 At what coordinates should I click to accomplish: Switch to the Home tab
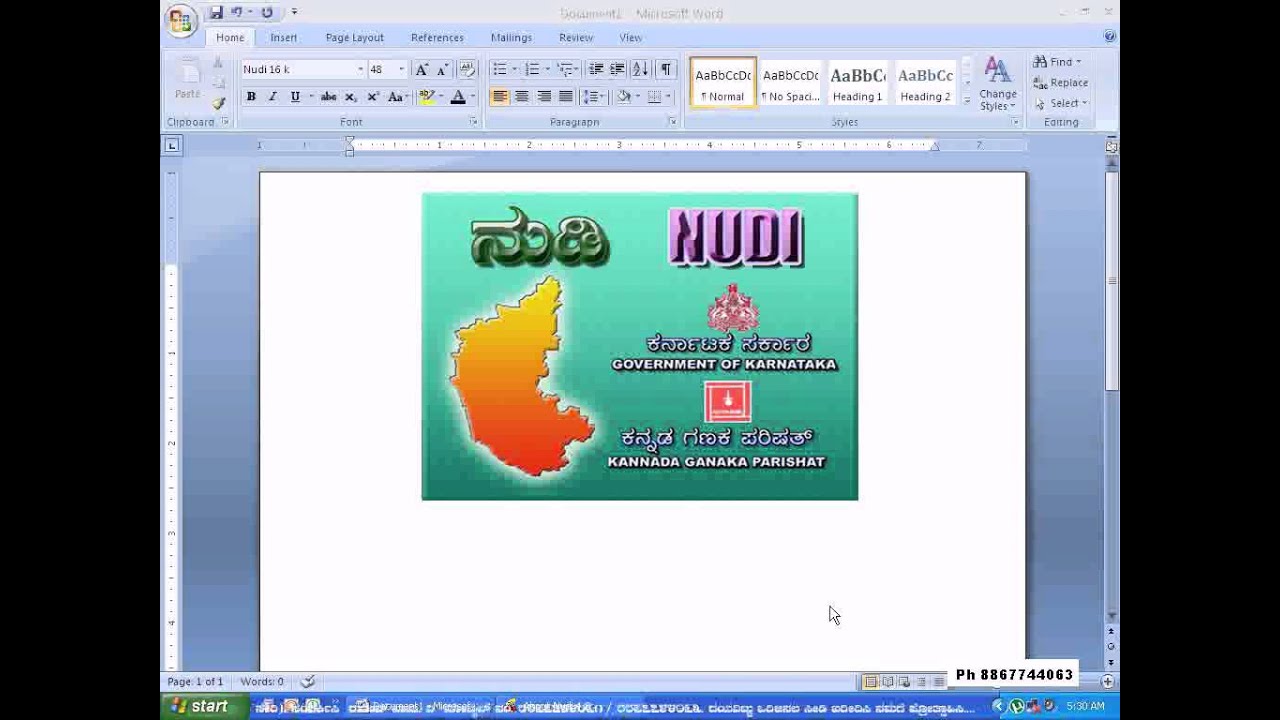[230, 37]
